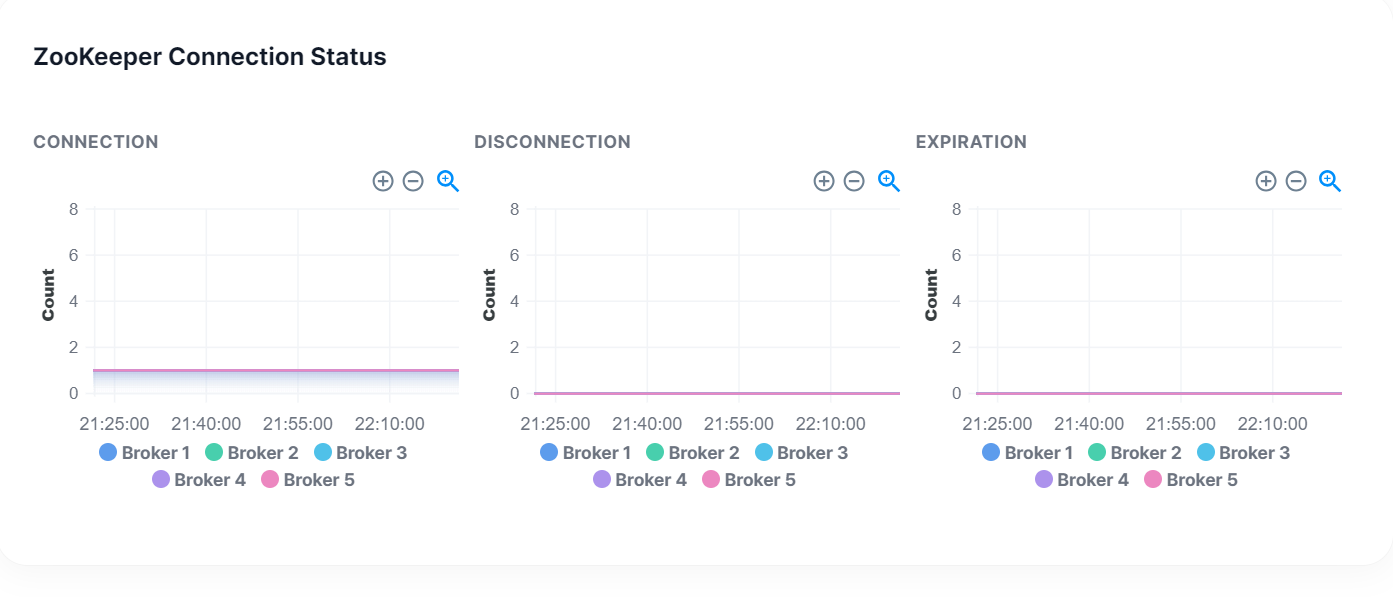Activate selection zoom magnifier on Disconnection chart
Image resolution: width=1393 pixels, height=597 pixels.
click(889, 181)
